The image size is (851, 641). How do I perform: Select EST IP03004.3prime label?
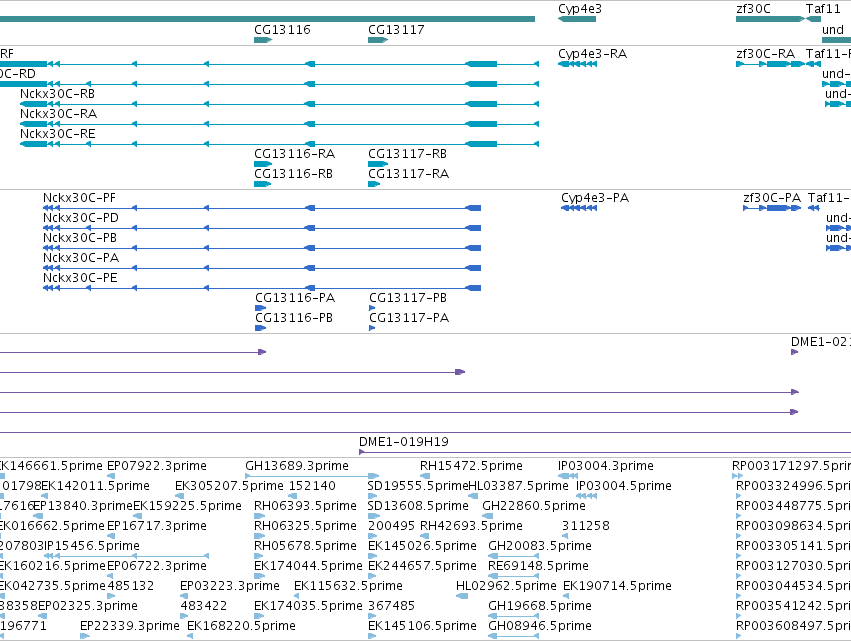pos(606,466)
